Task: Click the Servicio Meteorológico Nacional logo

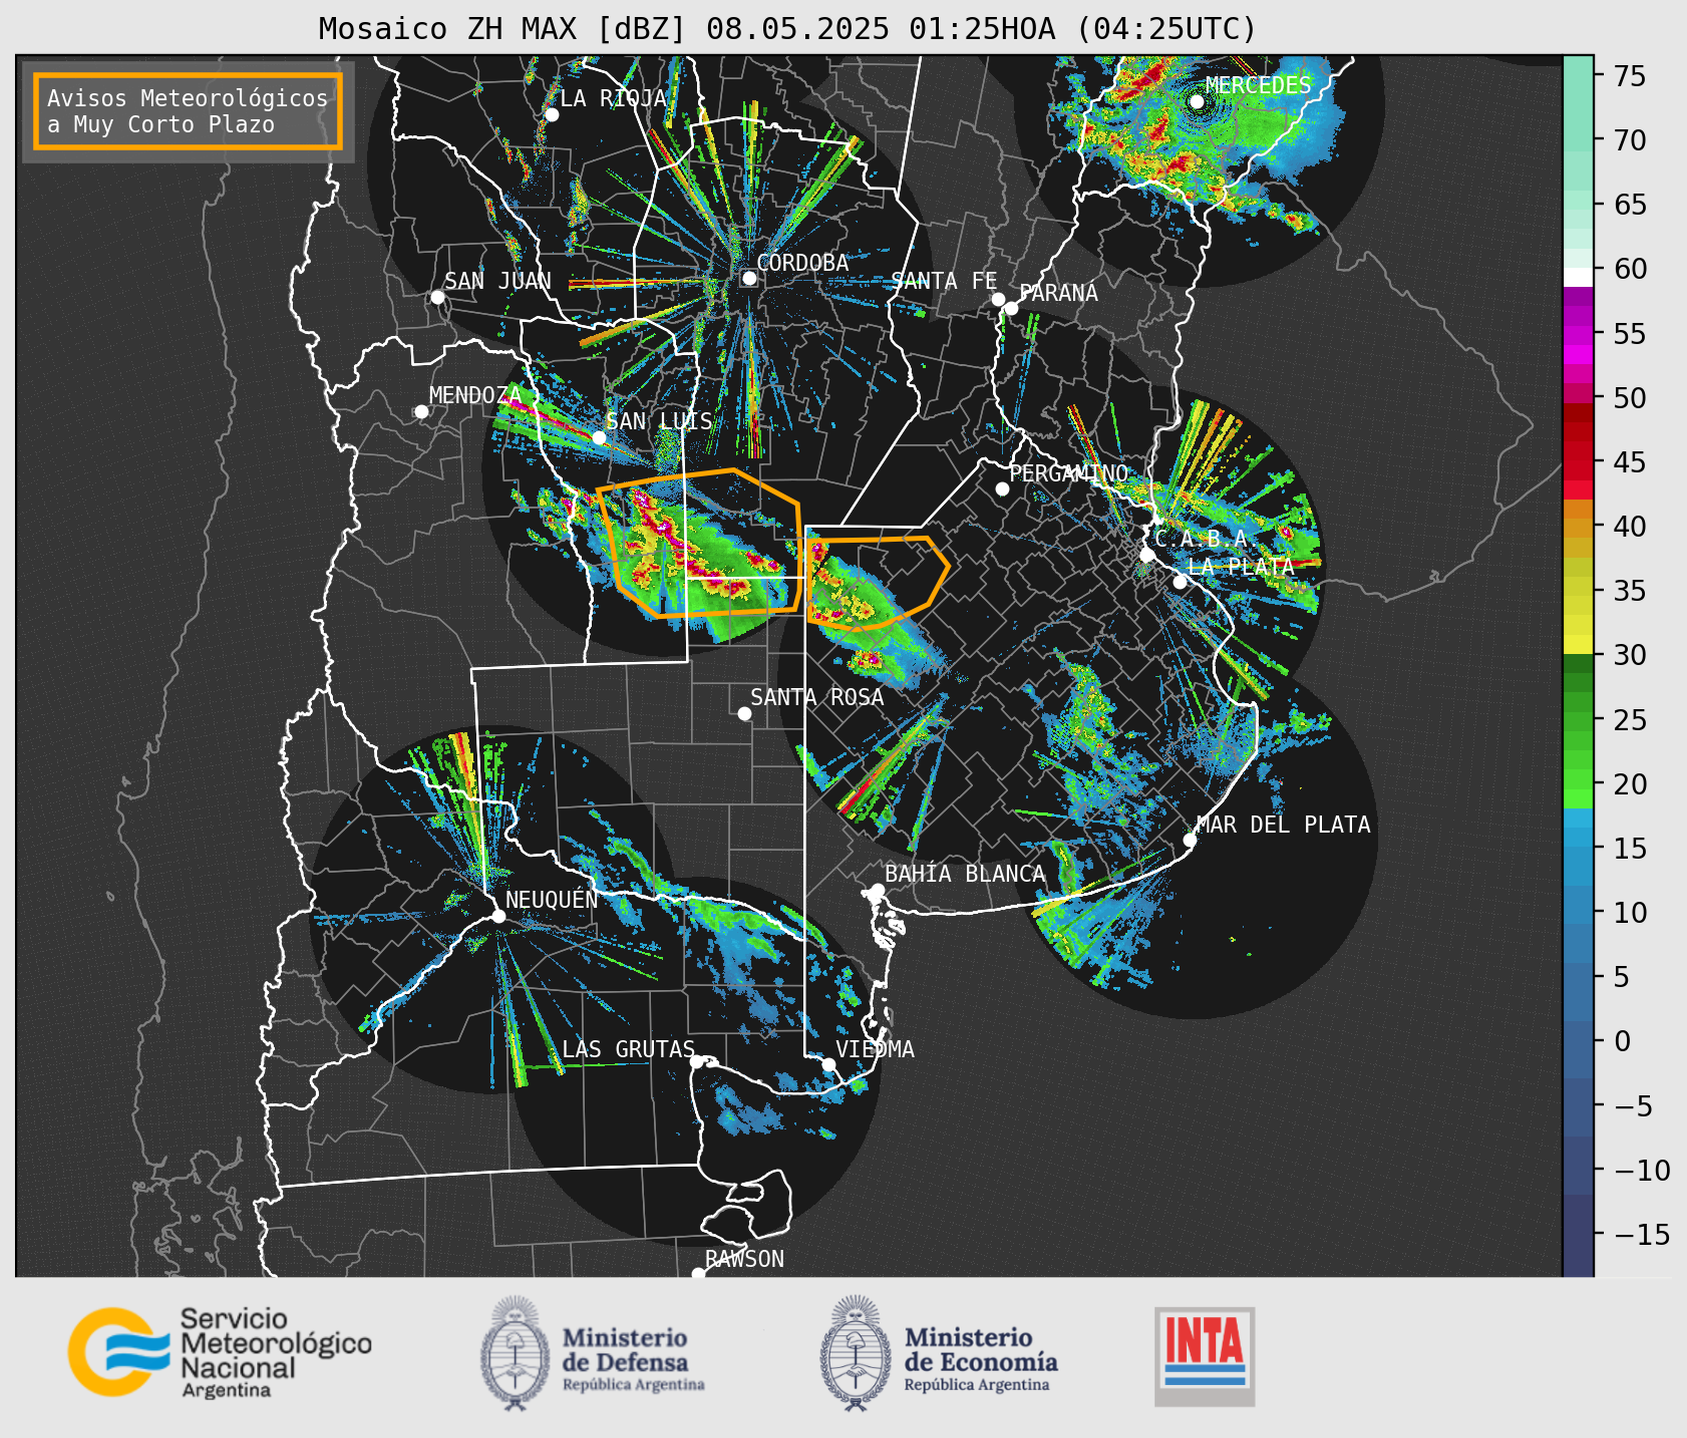Action: coord(220,1352)
